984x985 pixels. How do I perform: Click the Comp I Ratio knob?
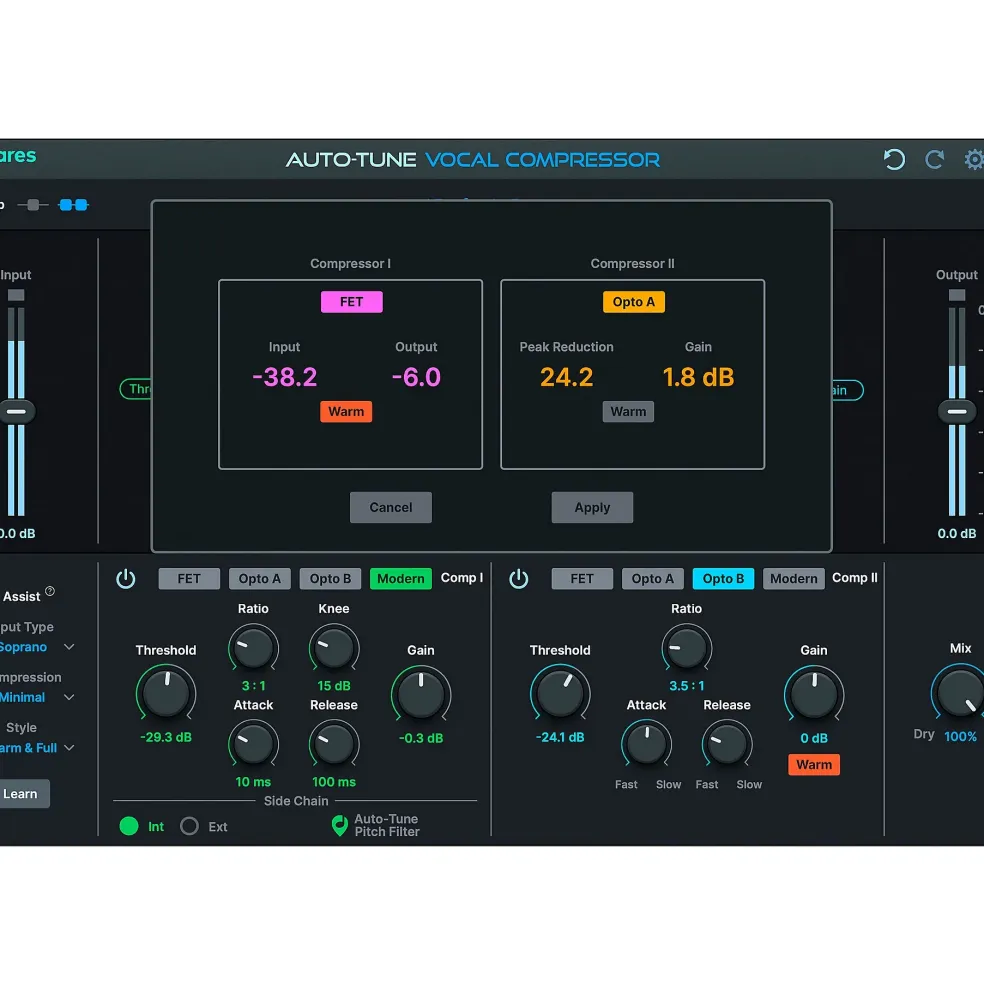click(253, 647)
